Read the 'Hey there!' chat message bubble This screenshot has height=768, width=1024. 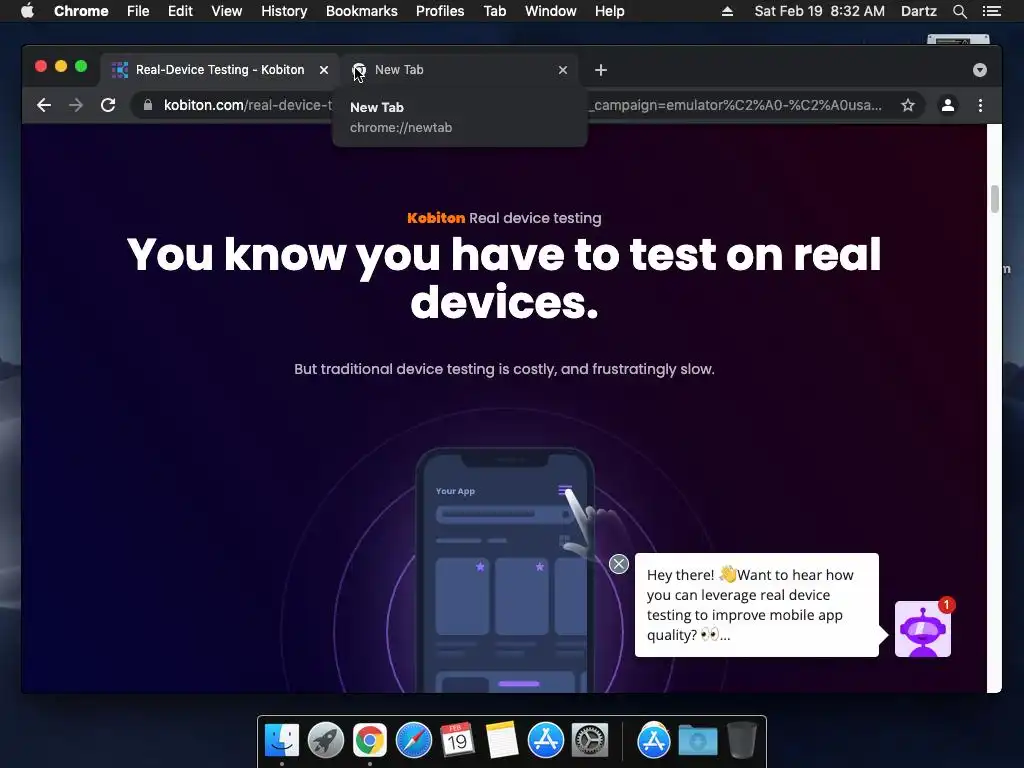(756, 605)
